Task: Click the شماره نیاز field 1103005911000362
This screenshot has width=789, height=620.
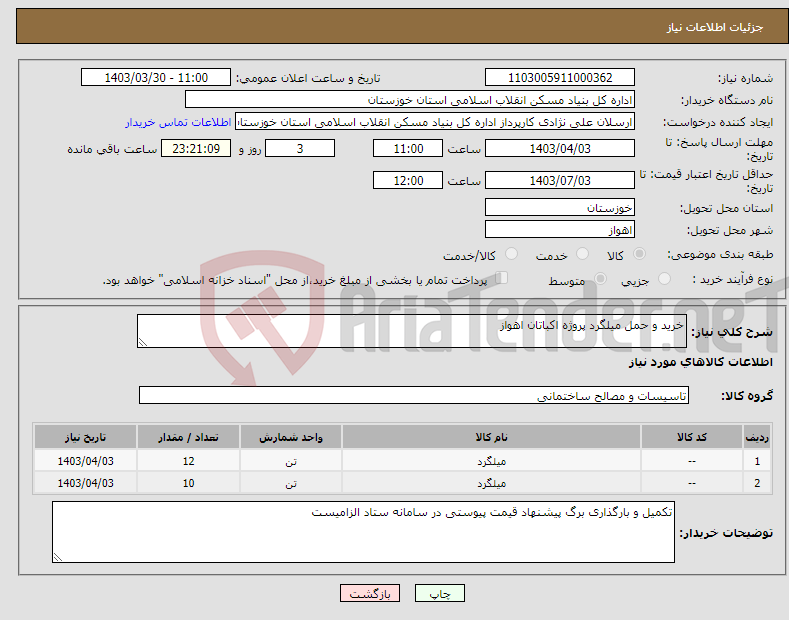Action: pyautogui.click(x=560, y=78)
